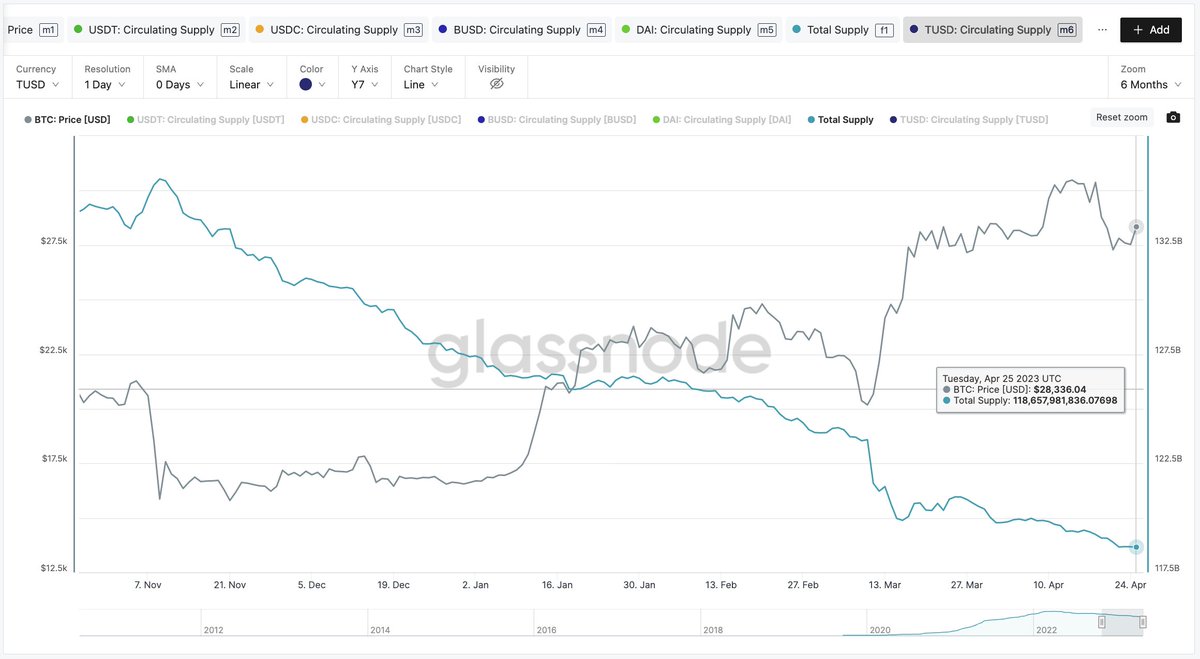Open the SMA 0 Days dropdown

[x=179, y=85]
